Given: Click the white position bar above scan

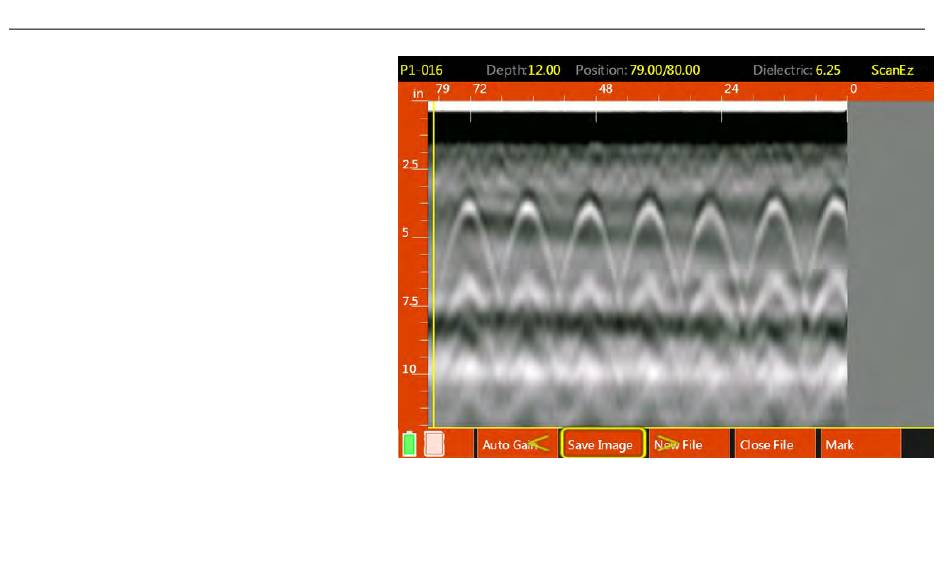Looking at the screenshot, I should (x=640, y=105).
